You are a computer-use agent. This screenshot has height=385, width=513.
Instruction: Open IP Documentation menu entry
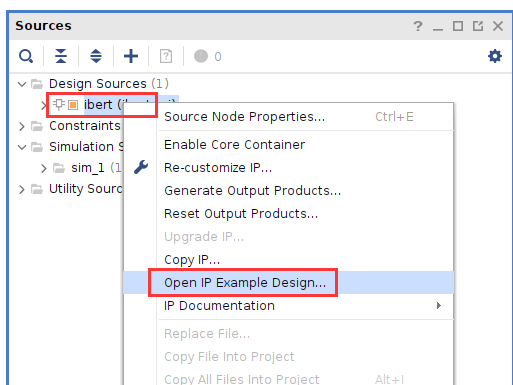coord(289,305)
